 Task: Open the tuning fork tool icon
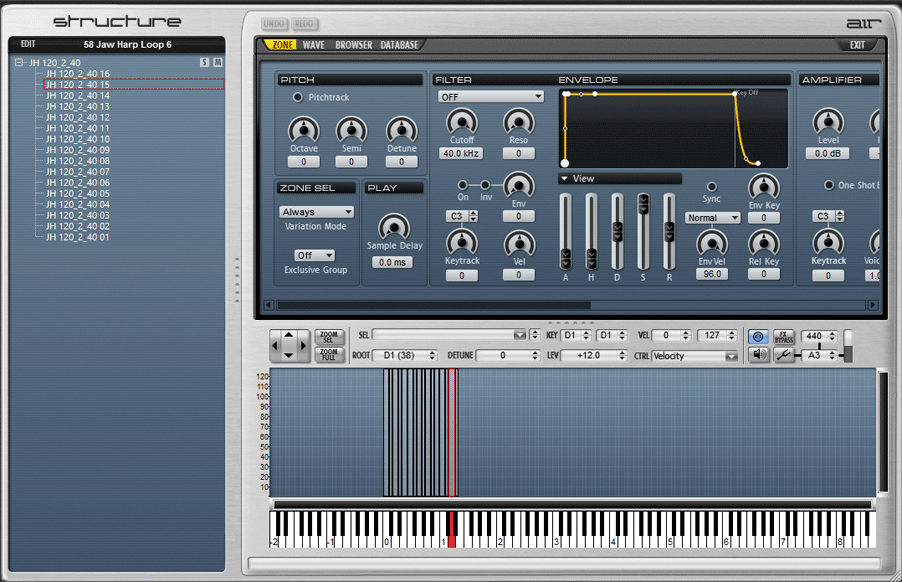(785, 352)
